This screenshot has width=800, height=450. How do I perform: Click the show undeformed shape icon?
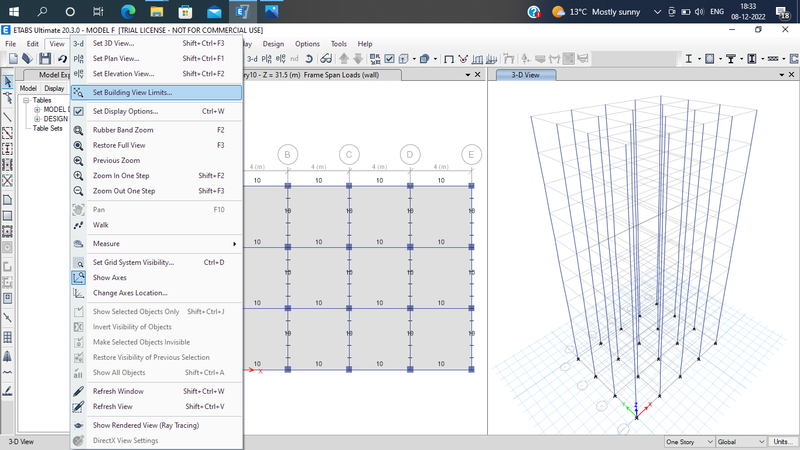(449, 59)
